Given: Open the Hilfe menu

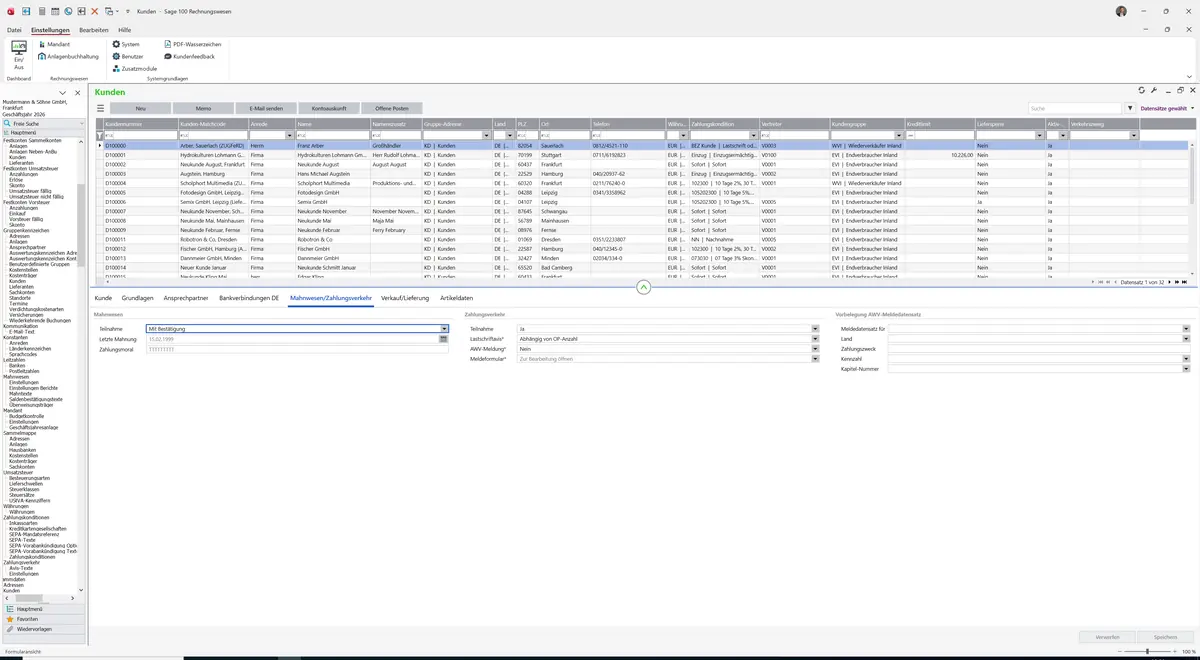Looking at the screenshot, I should tap(125, 30).
